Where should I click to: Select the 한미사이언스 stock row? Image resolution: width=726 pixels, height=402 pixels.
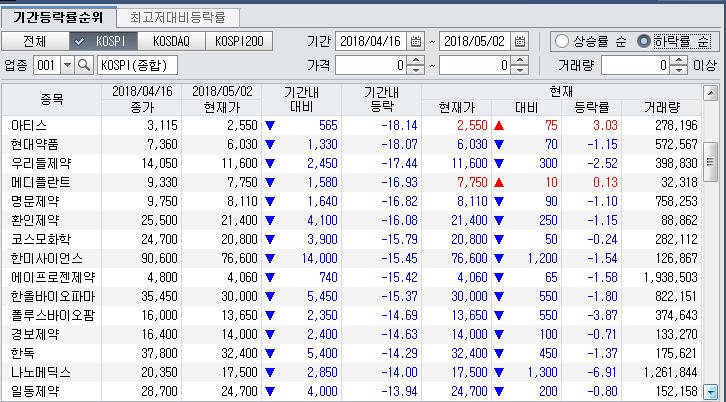[352, 258]
